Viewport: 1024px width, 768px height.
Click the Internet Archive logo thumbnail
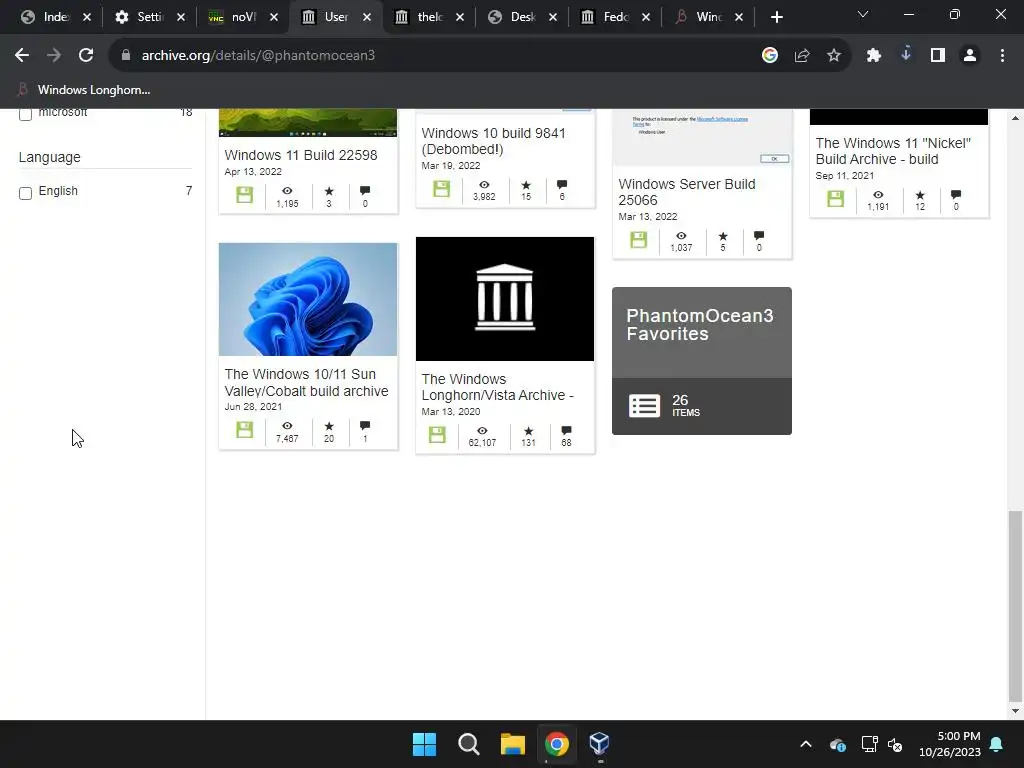coord(505,298)
